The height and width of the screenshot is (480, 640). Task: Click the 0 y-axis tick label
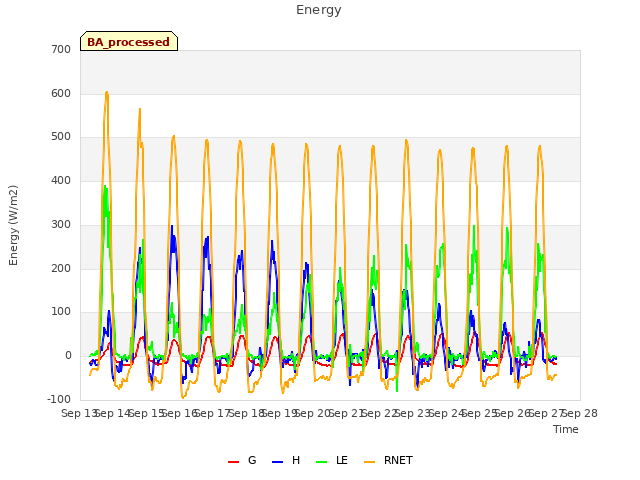(x=68, y=356)
